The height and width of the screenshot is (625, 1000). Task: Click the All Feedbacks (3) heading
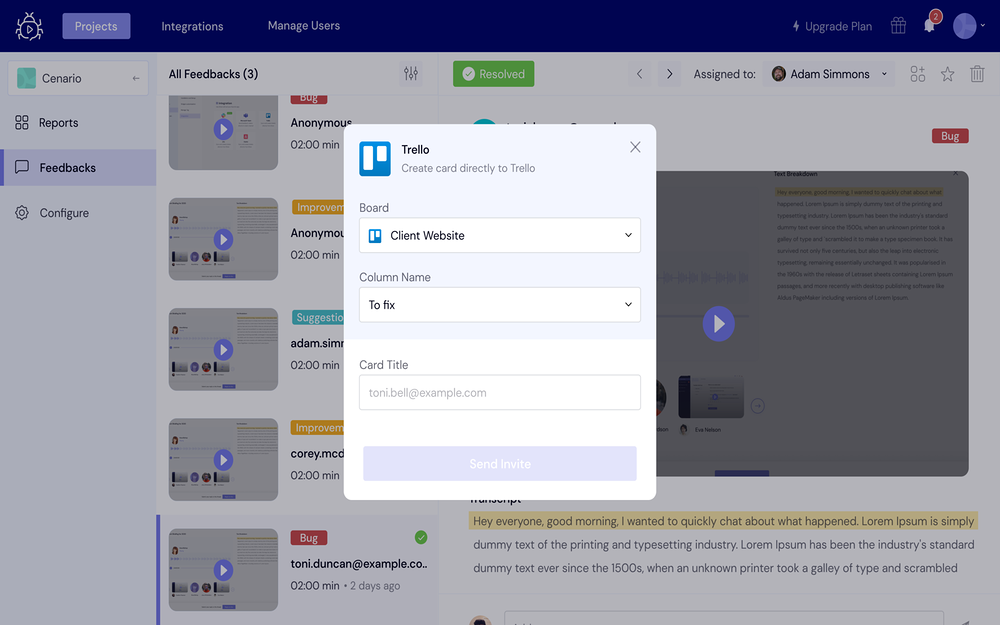click(x=213, y=74)
